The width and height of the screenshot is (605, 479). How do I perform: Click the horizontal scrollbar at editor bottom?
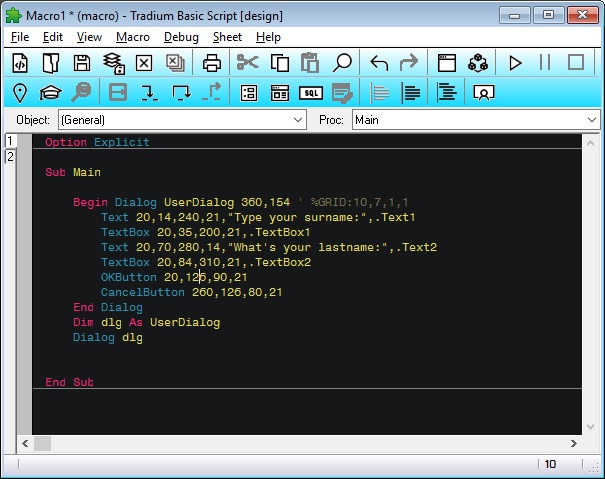(x=300, y=443)
